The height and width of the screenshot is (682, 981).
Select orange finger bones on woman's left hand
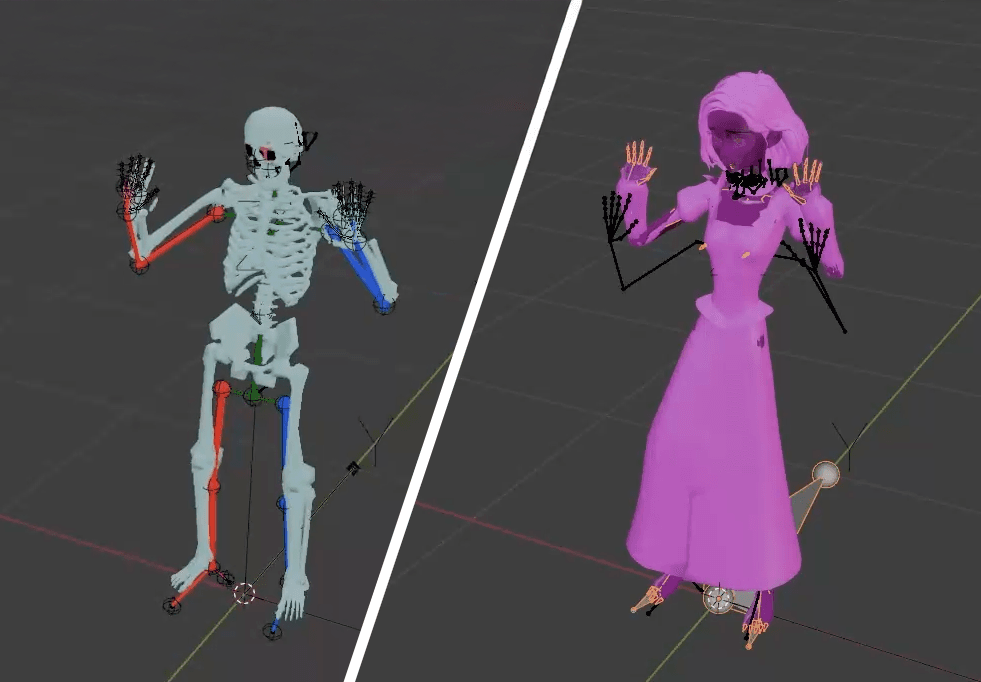[806, 176]
